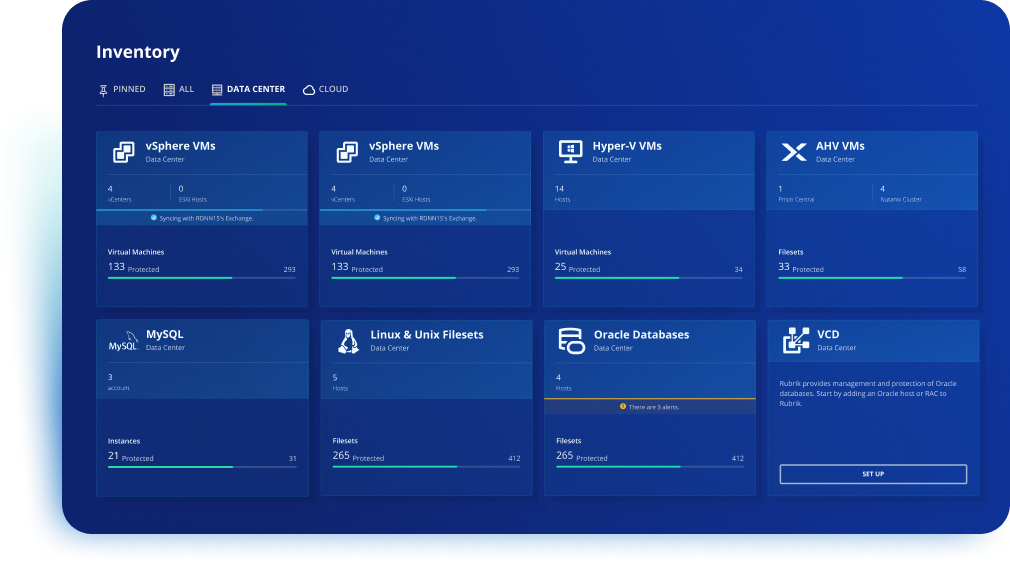Click the Linux & Unix Filesets progress bar

[426, 467]
